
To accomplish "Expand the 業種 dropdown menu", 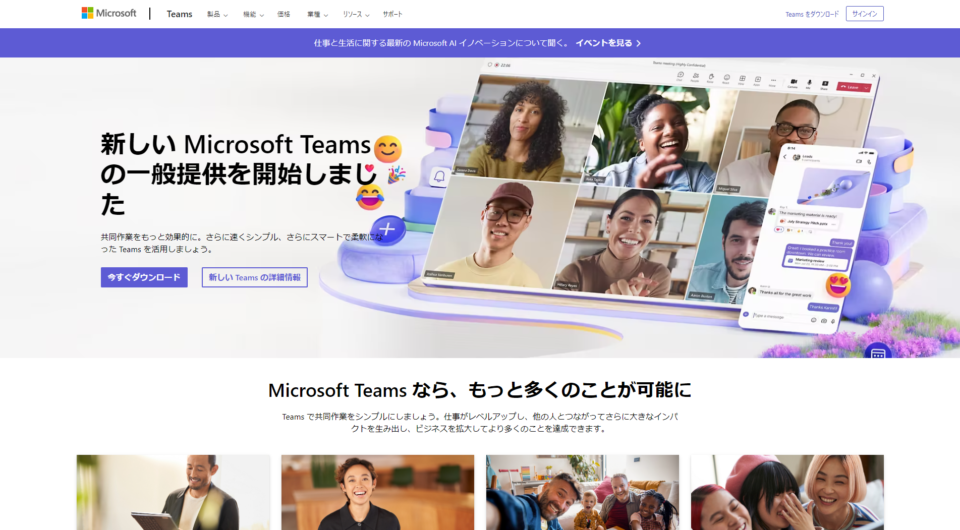I will click(317, 14).
